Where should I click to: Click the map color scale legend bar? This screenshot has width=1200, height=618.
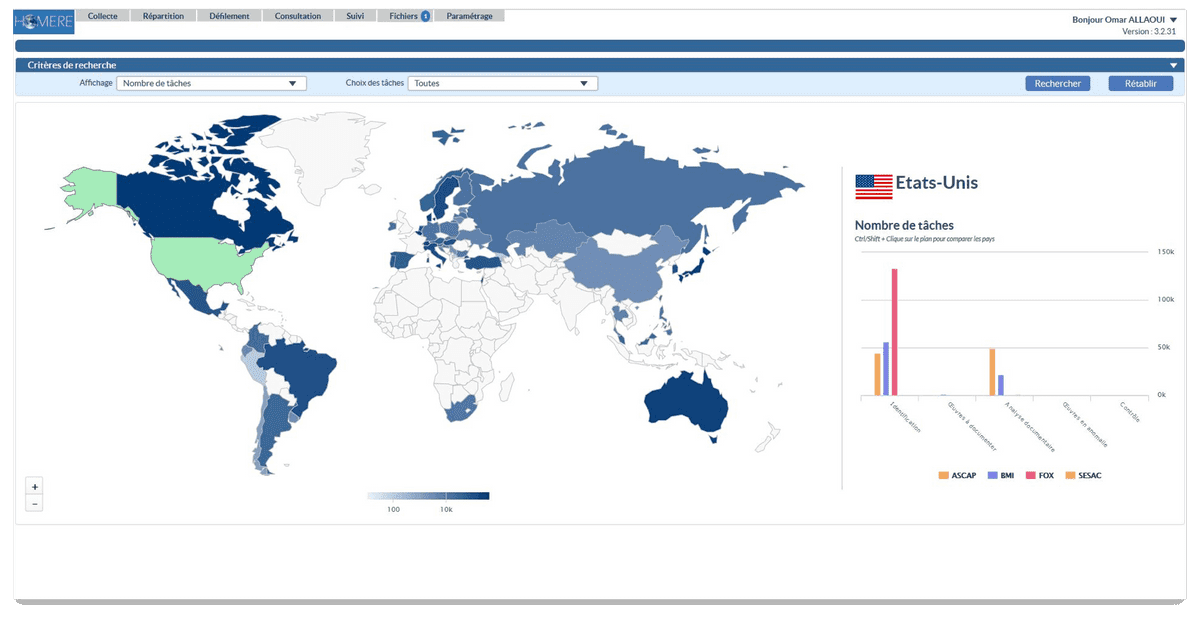(427, 496)
